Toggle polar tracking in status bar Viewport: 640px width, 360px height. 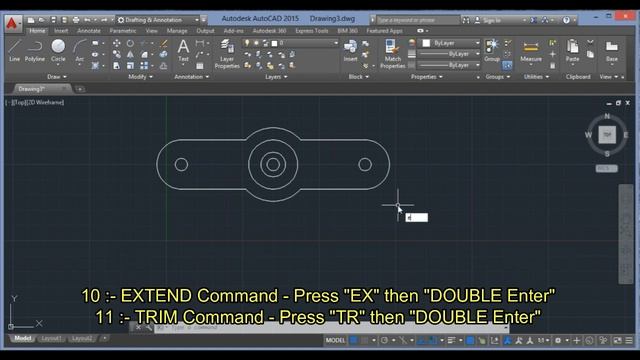384,340
